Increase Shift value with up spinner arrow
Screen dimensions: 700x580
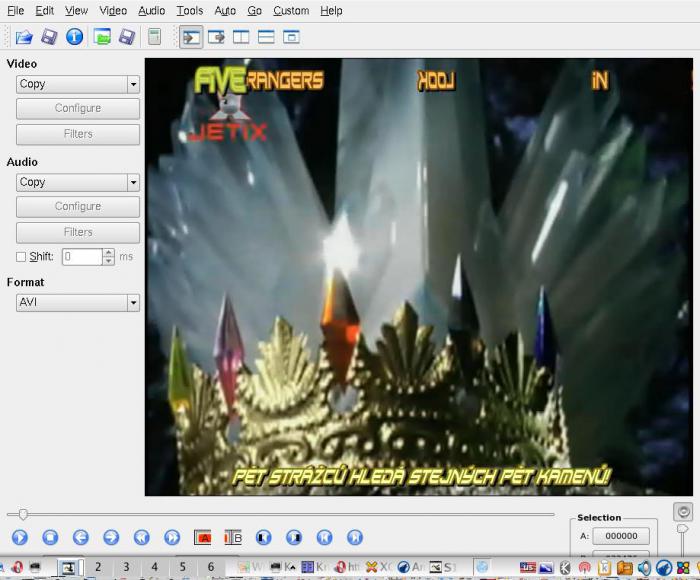[108, 253]
